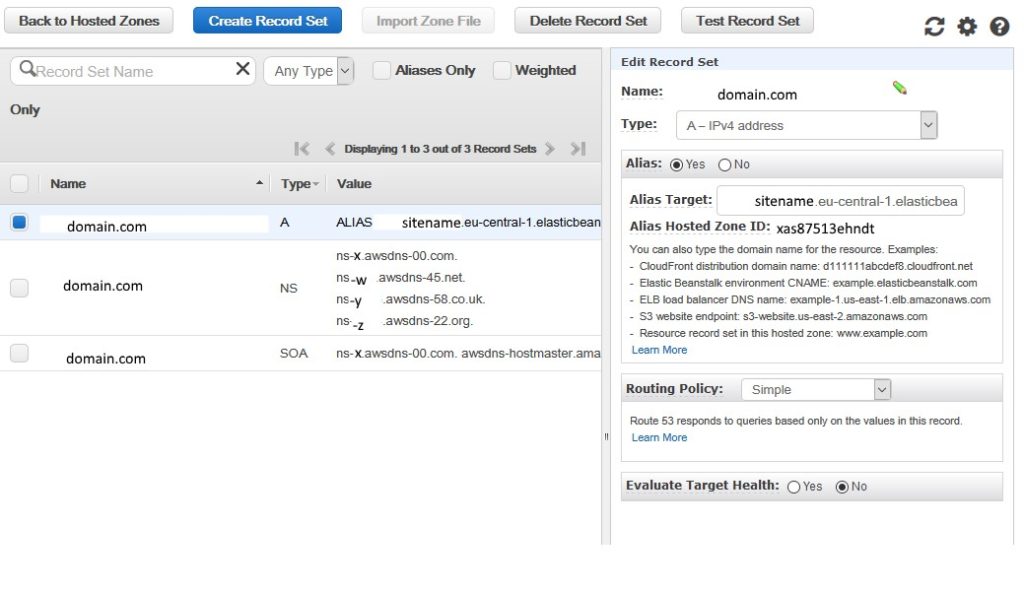Create a new record set
This screenshot has width=1024, height=591.
click(266, 19)
